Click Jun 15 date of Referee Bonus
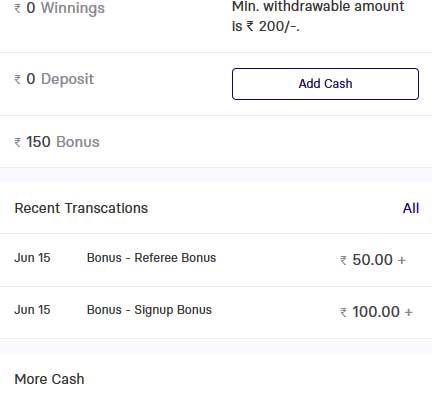The height and width of the screenshot is (397, 432). [32, 258]
